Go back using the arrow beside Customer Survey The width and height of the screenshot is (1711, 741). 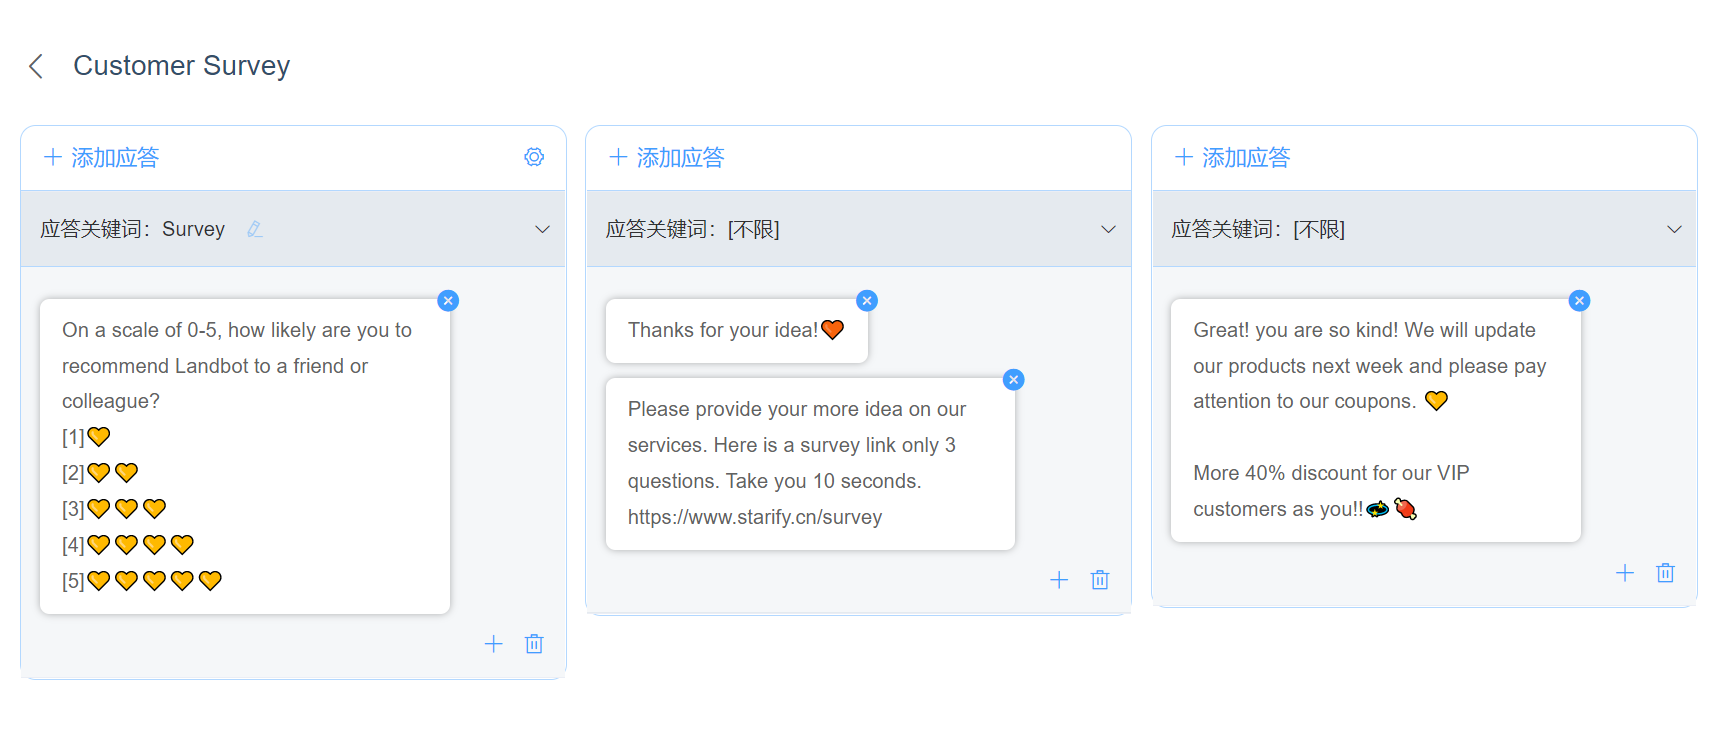(x=36, y=66)
